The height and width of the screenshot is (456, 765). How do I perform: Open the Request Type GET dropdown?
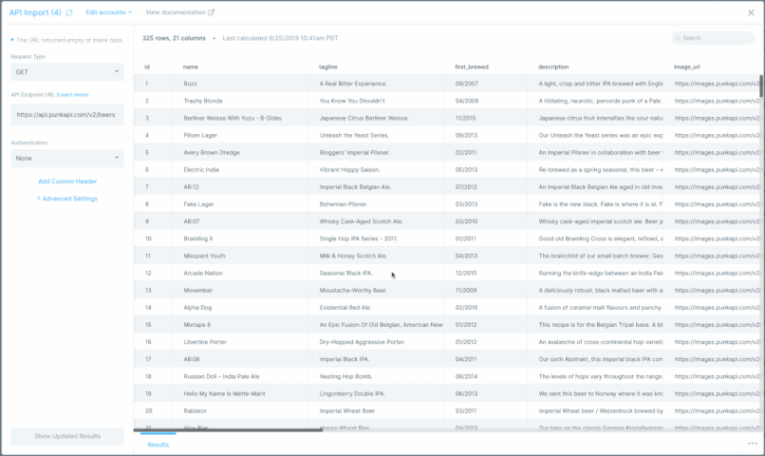point(67,72)
